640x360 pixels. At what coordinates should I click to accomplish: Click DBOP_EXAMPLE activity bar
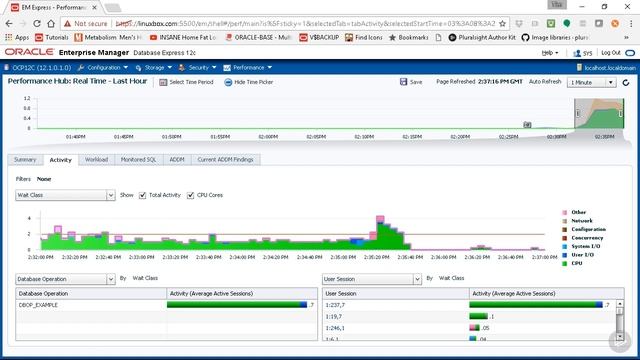point(237,305)
